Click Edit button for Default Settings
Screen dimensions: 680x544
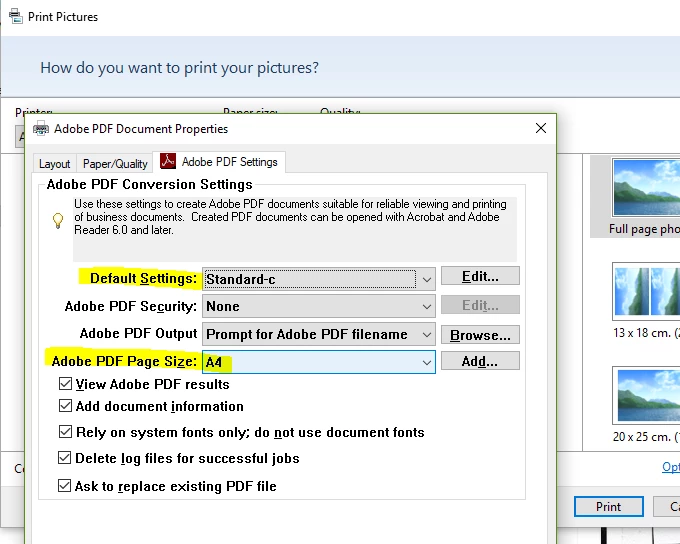click(x=480, y=276)
